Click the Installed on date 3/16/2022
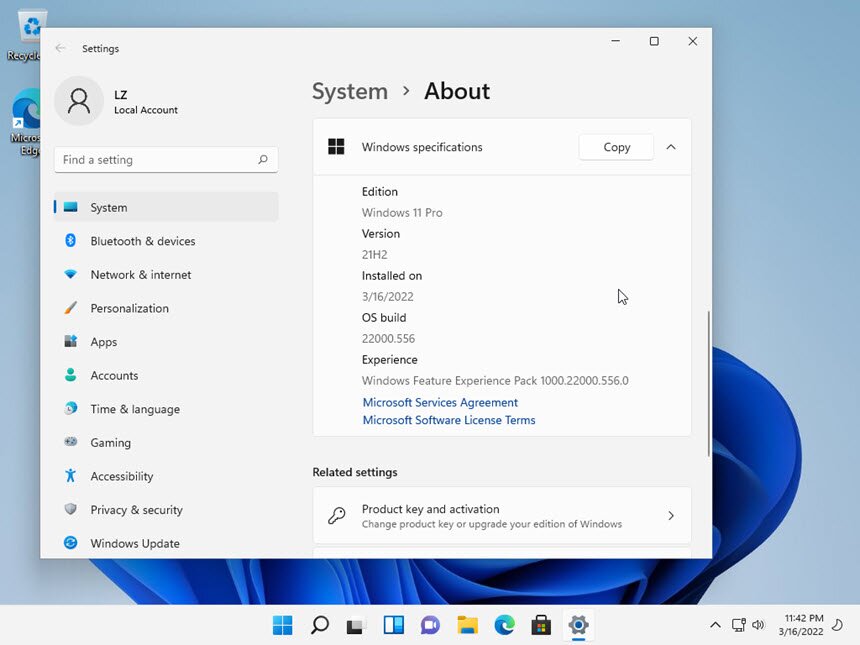Screen dimensions: 860x645 [x=388, y=297]
